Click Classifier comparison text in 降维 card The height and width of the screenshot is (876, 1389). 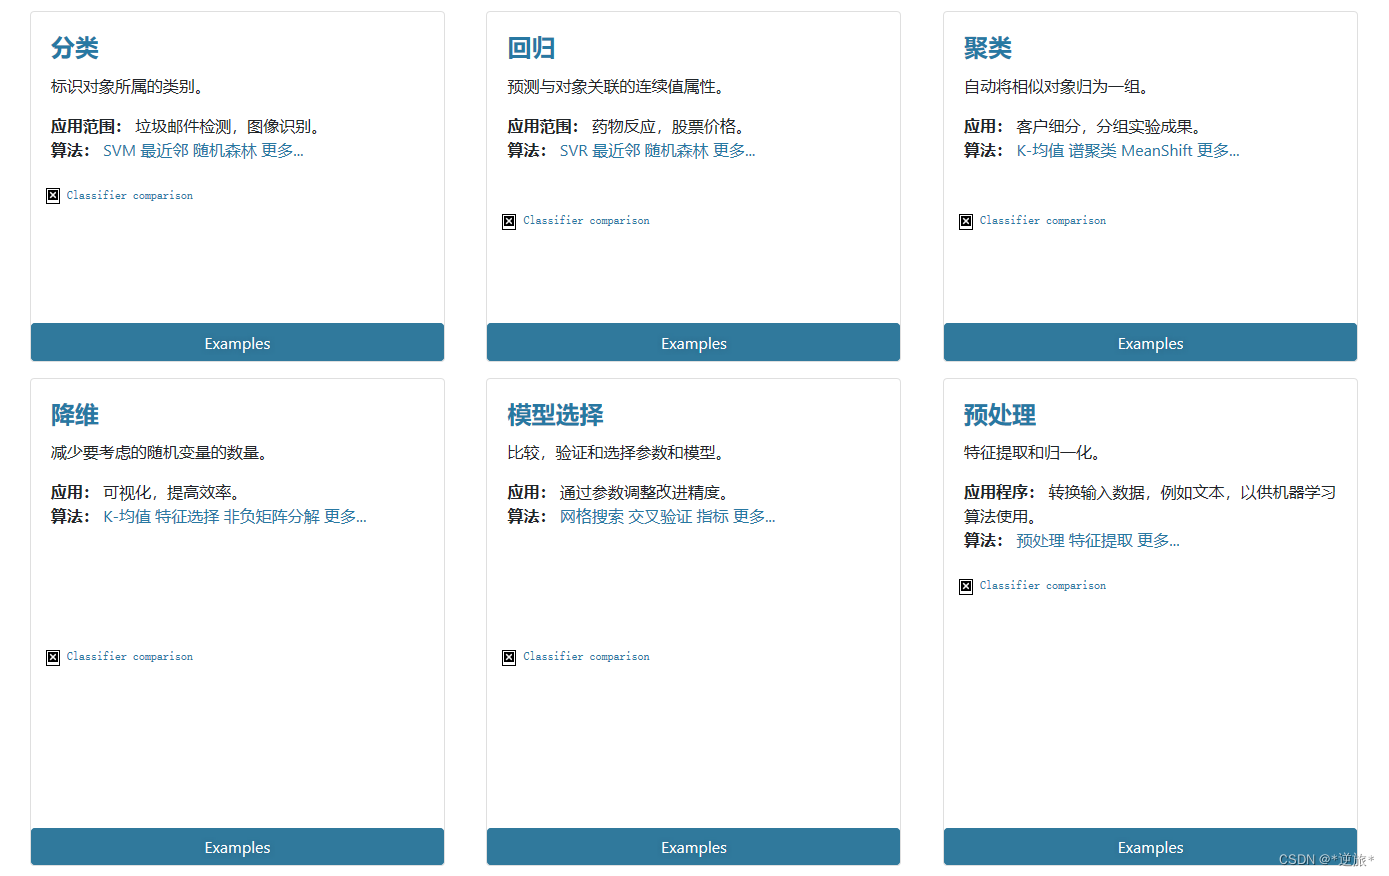tap(130, 657)
